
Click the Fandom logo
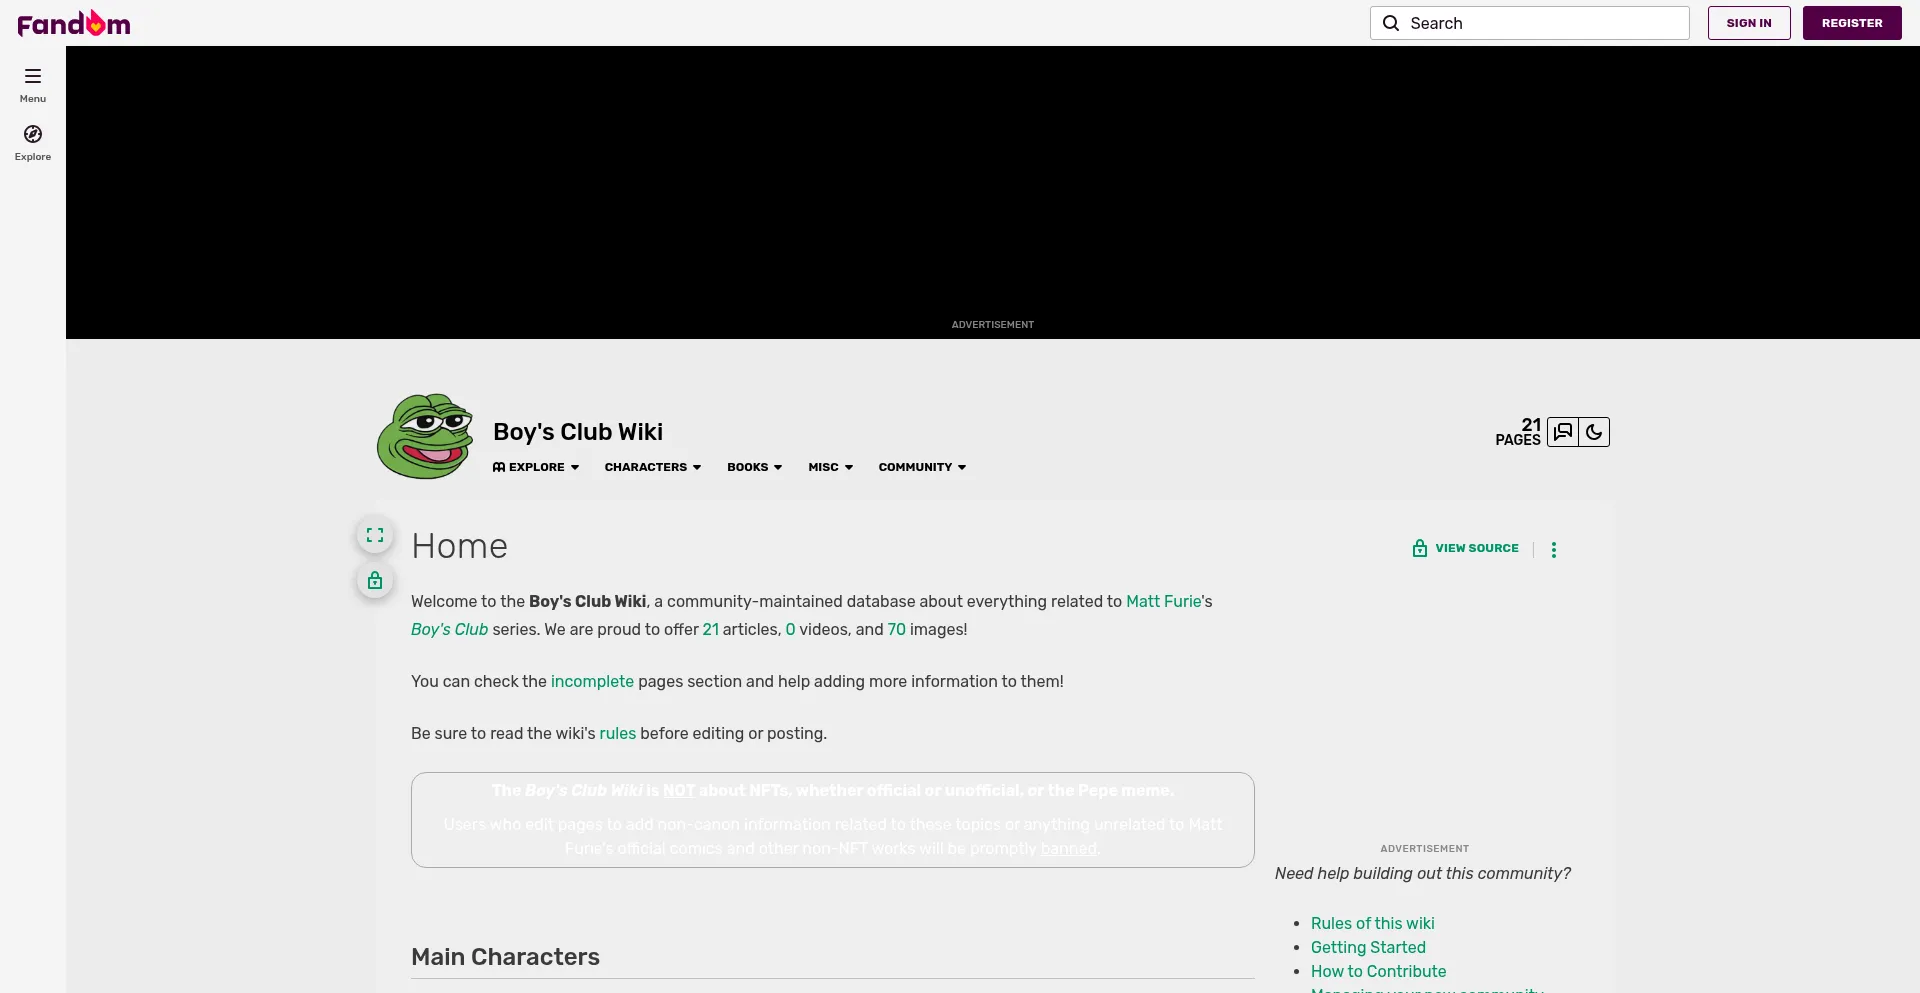coord(74,23)
